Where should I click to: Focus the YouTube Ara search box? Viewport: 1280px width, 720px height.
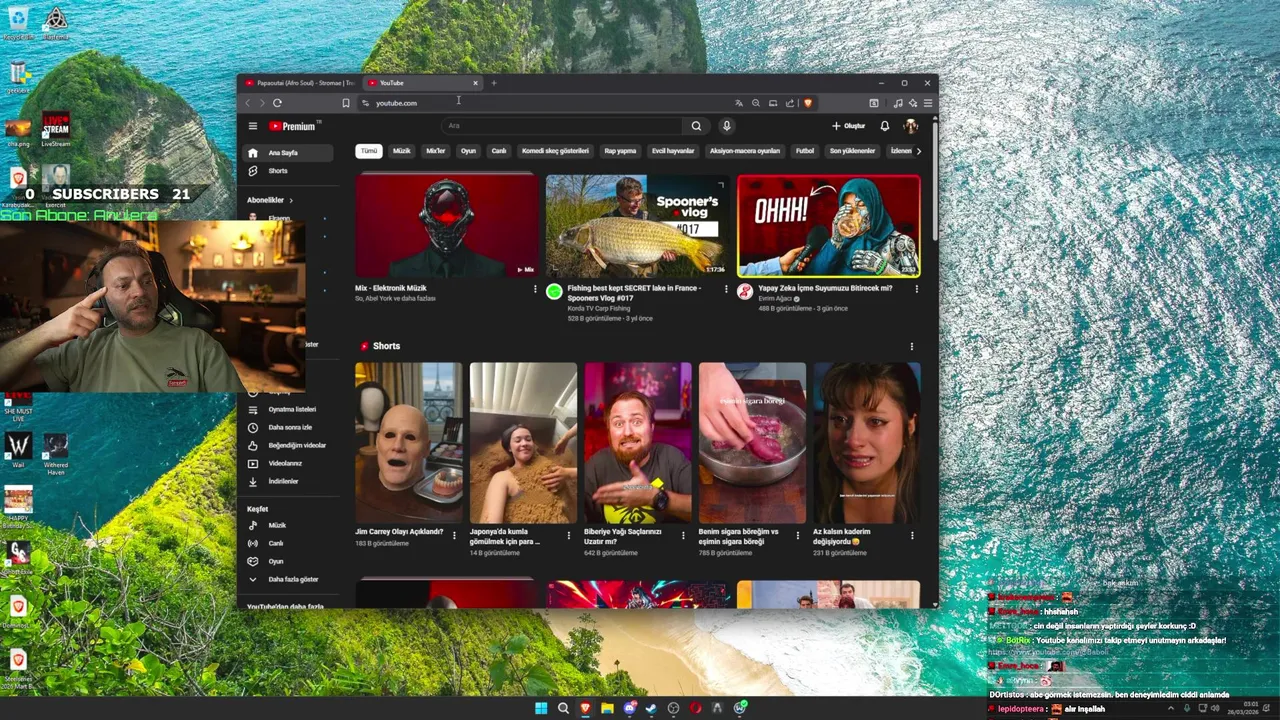(563, 126)
